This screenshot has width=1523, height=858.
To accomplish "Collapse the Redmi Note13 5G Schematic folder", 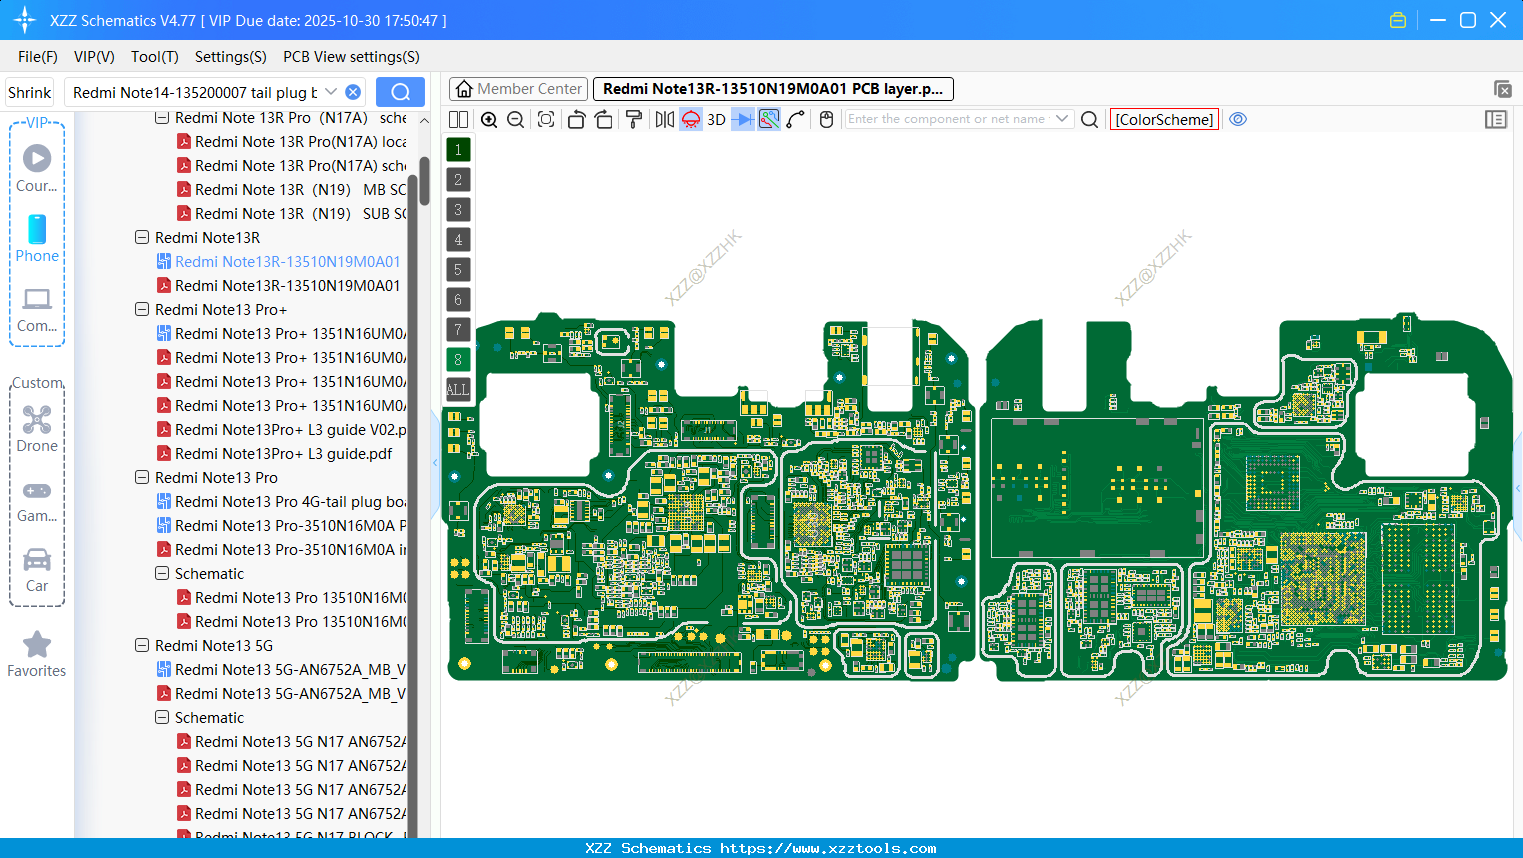I will [161, 717].
